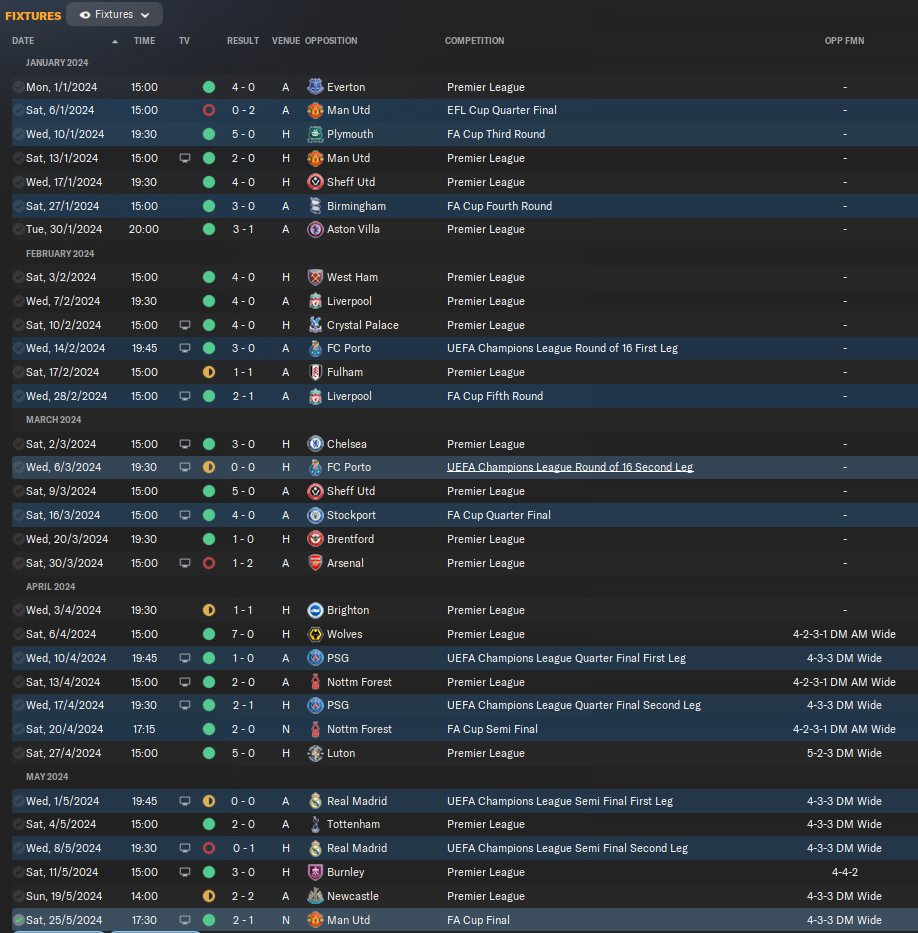Click the amber draw indicator for Fulham match

coord(209,372)
